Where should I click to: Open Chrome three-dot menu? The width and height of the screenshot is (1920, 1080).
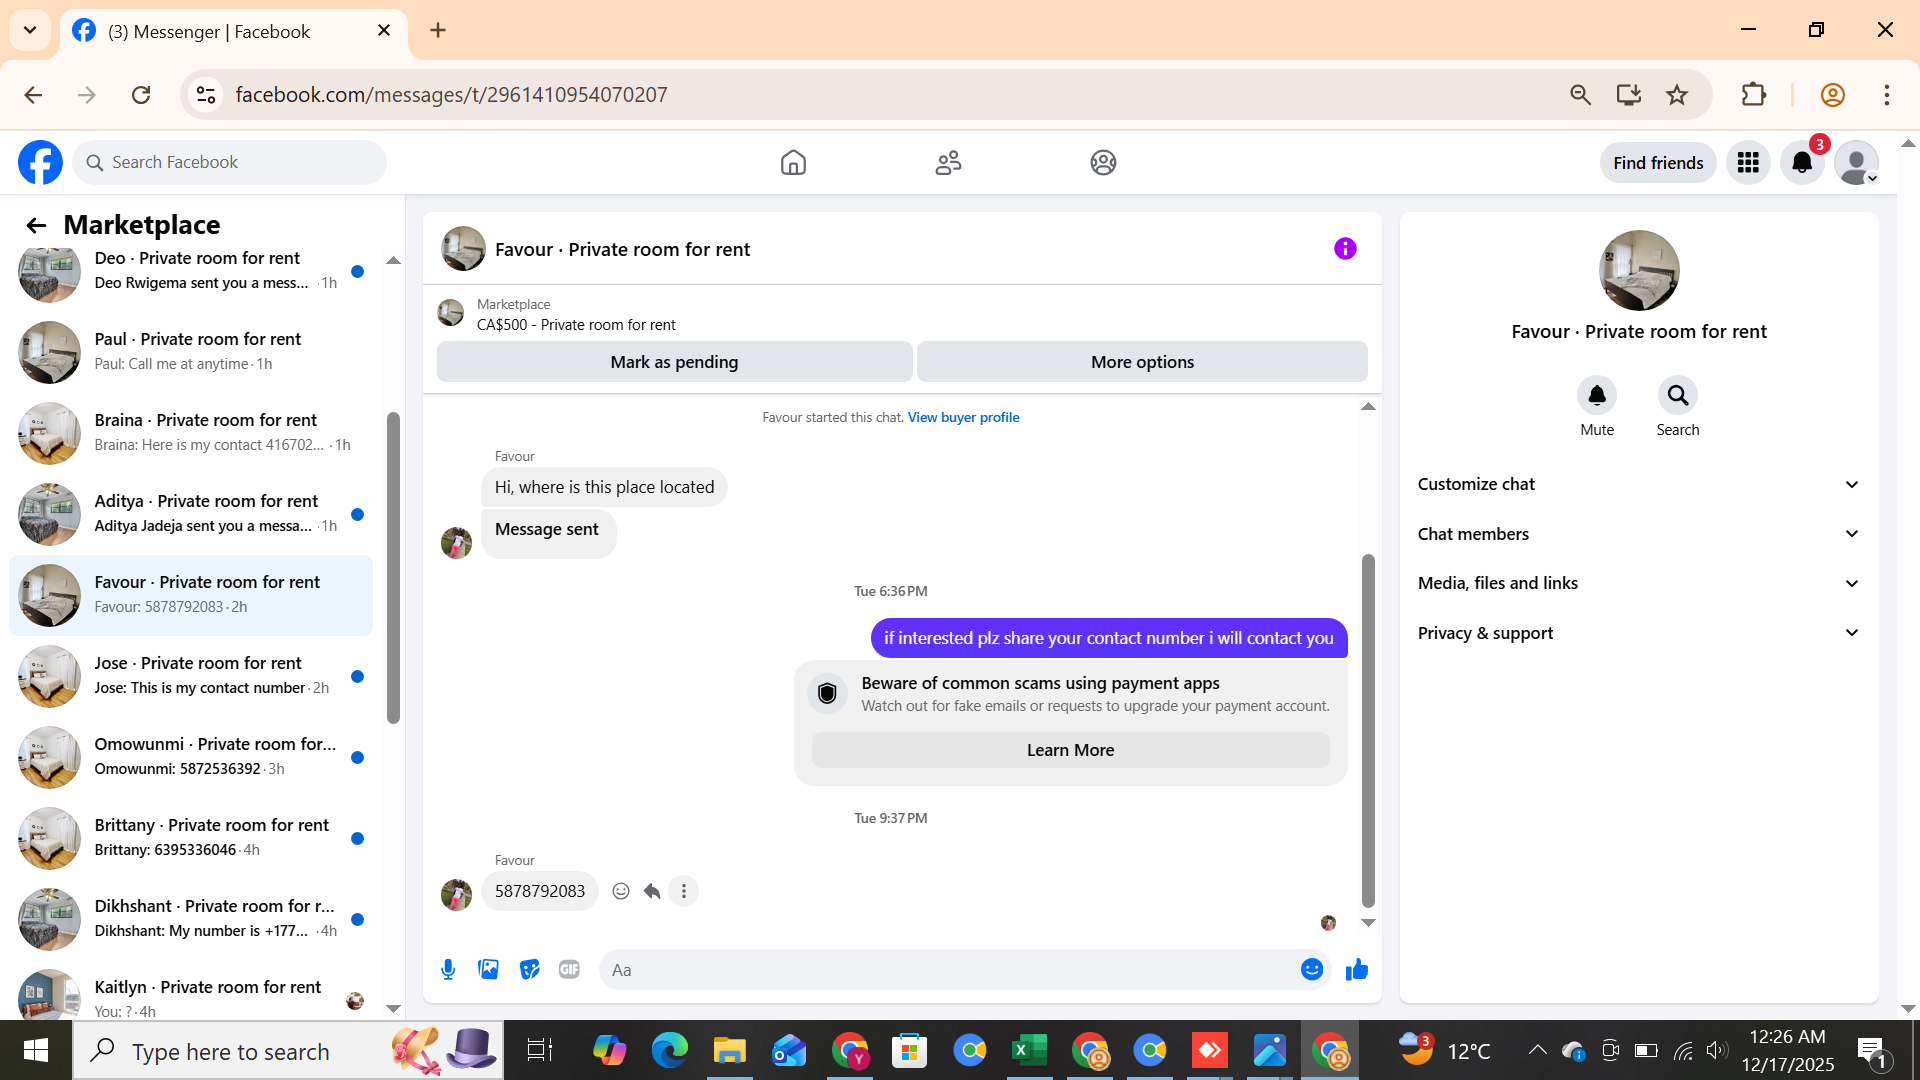tap(1887, 95)
